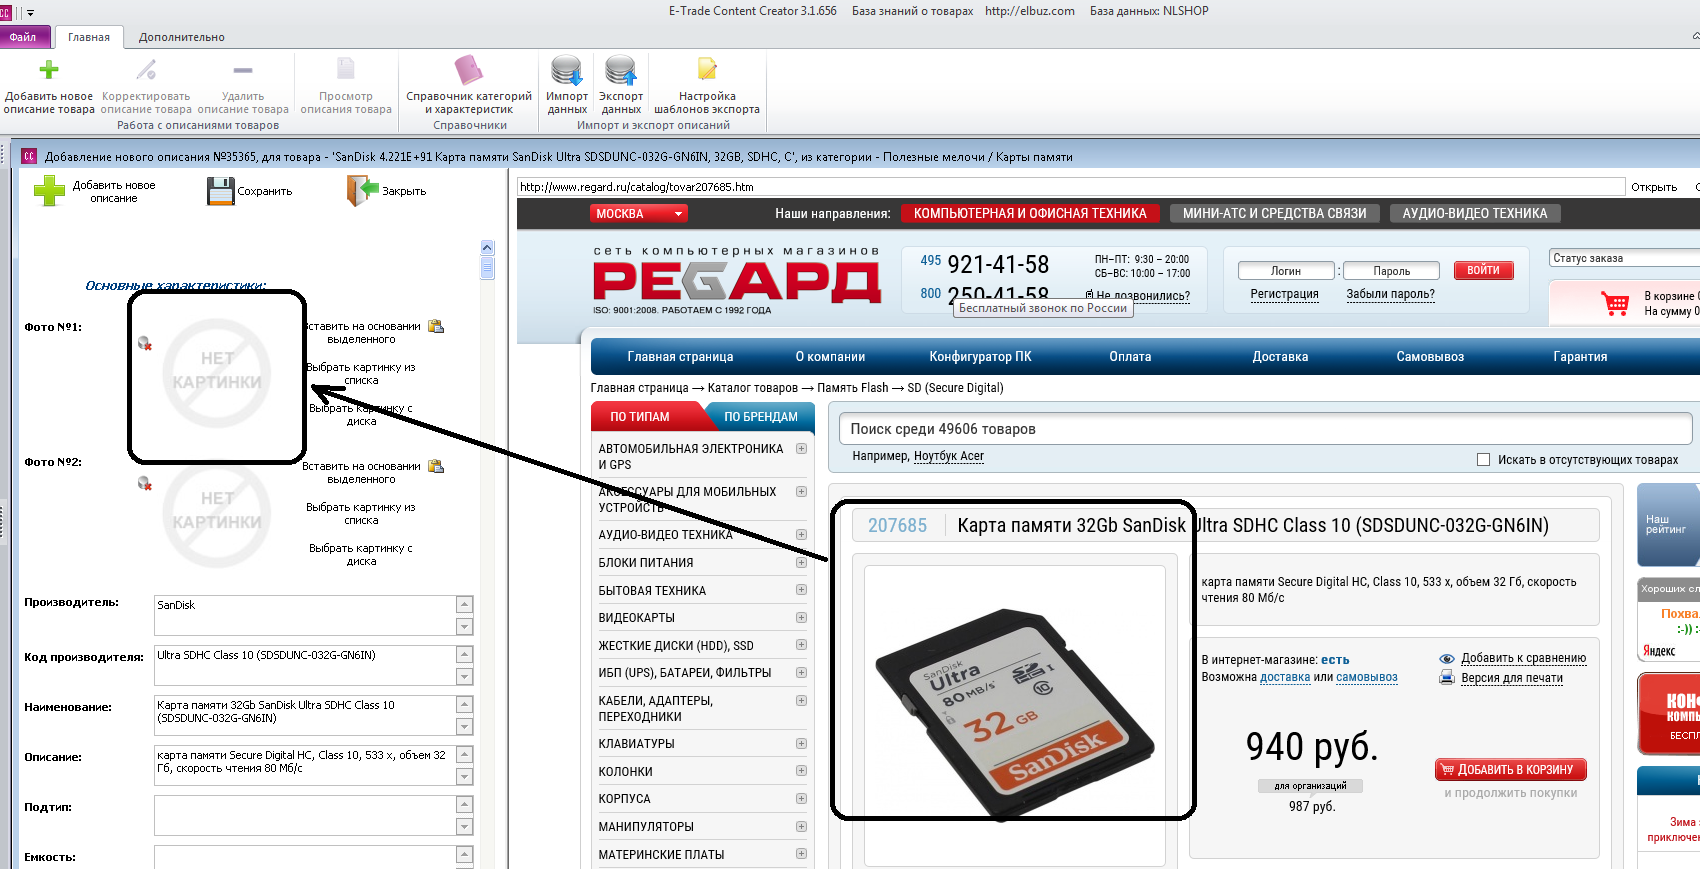
Task: Click the 'Импорт данных' database icon
Action: 567,70
